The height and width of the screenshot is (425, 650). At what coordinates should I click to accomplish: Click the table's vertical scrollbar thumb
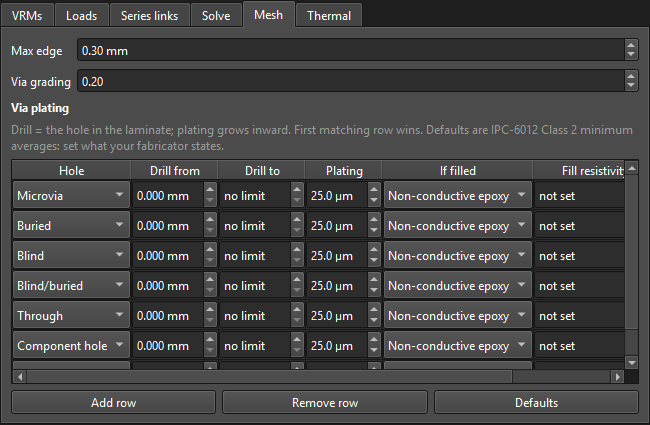pyautogui.click(x=631, y=252)
